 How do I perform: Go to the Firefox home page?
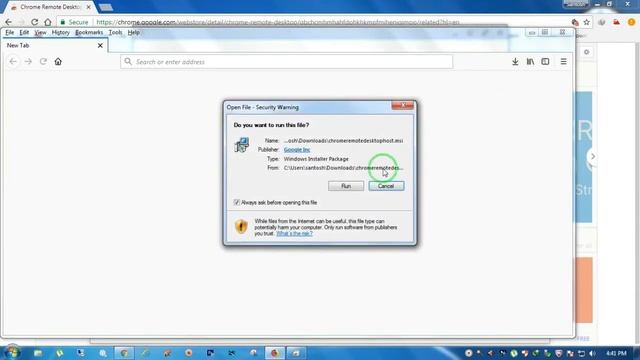(x=58, y=62)
